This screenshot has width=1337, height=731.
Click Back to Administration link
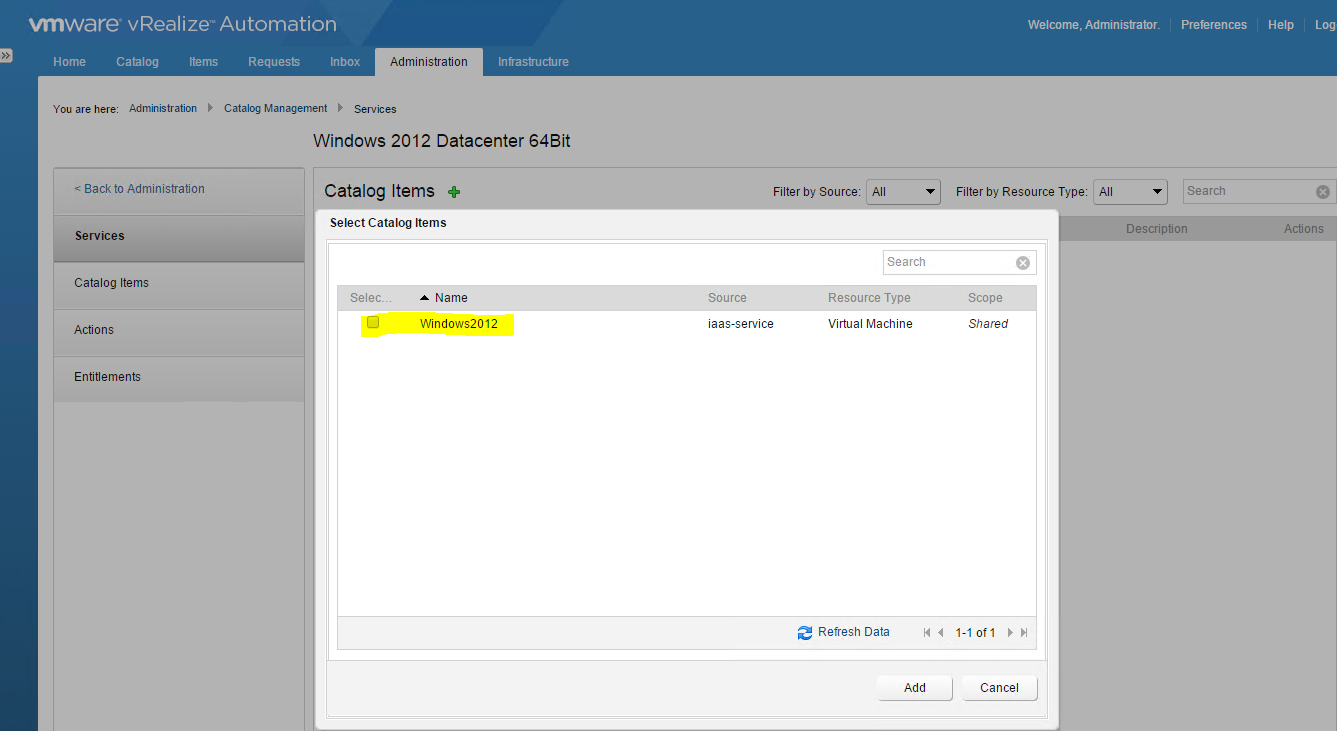coord(140,189)
